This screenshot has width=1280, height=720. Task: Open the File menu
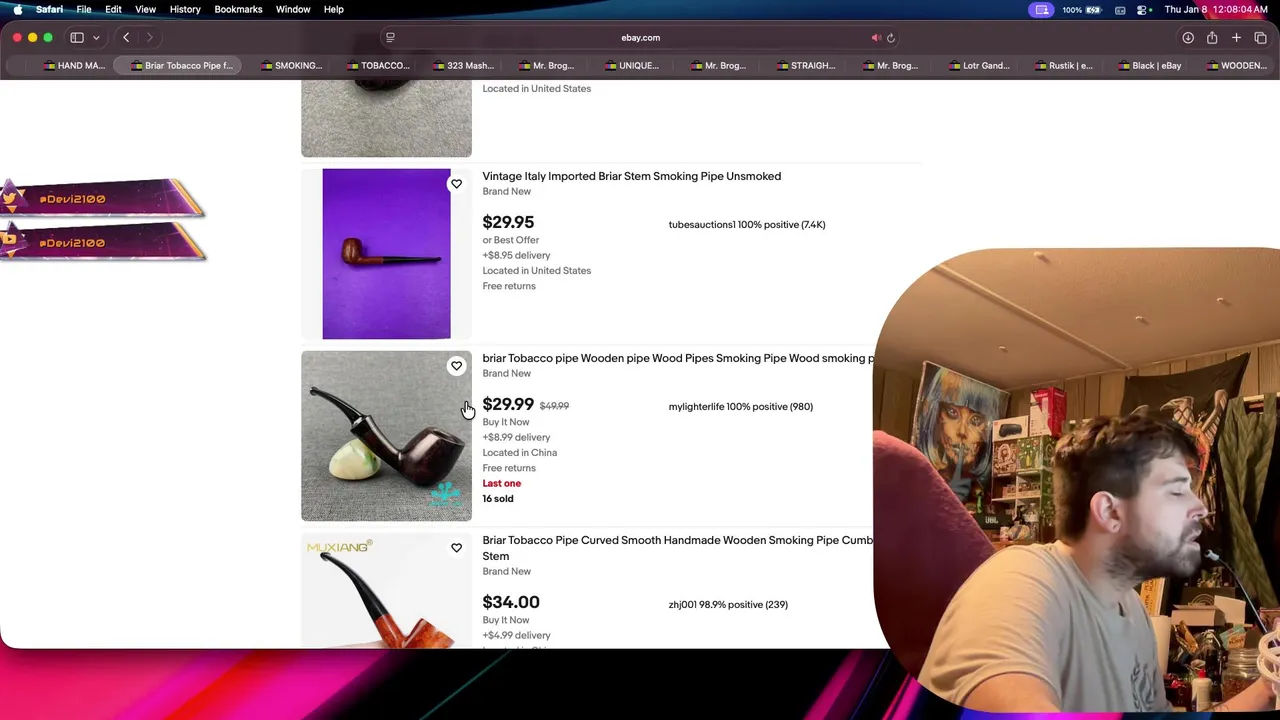click(x=84, y=10)
